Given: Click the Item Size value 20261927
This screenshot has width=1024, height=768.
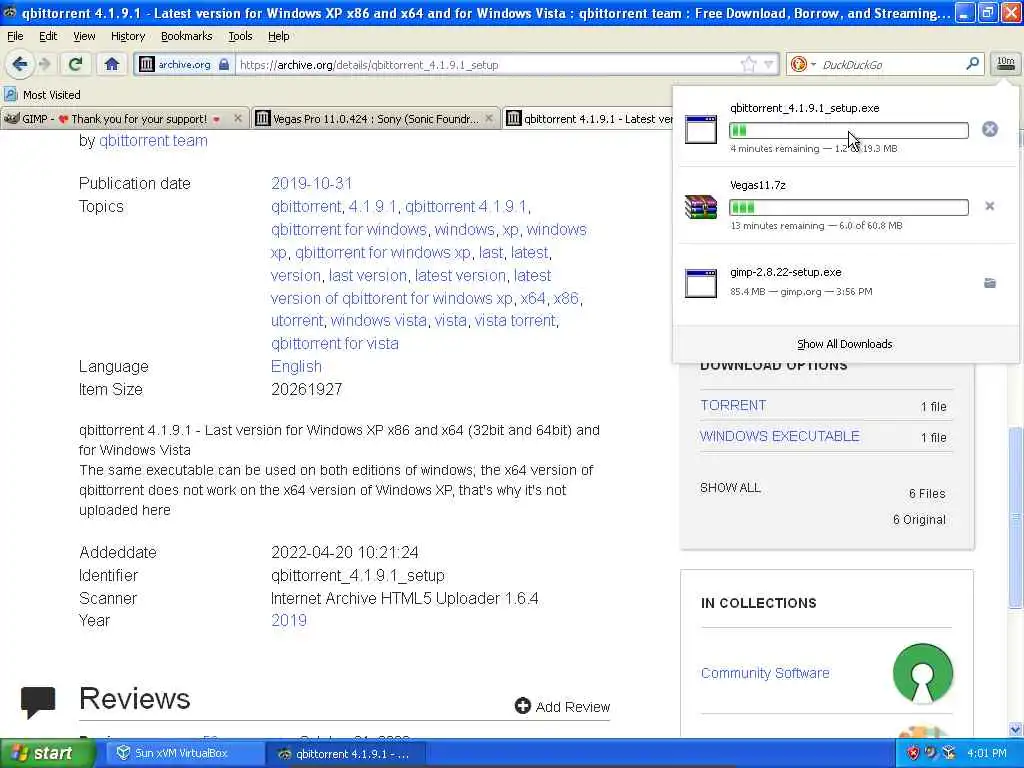Looking at the screenshot, I should [x=306, y=389].
